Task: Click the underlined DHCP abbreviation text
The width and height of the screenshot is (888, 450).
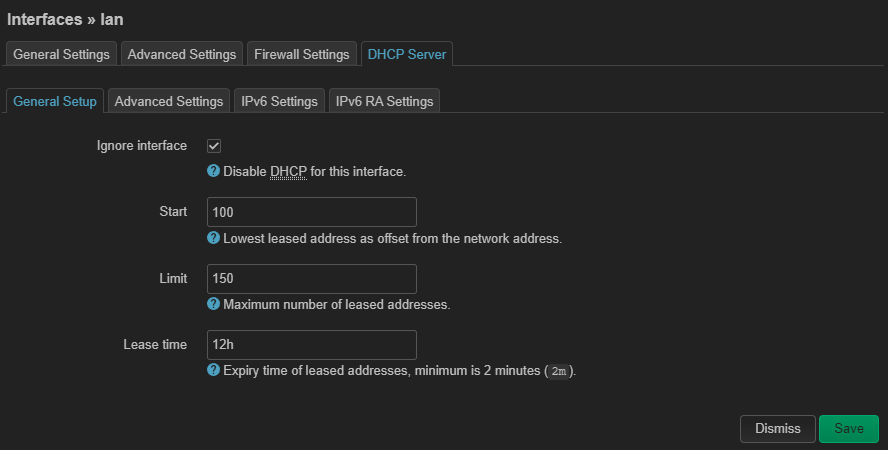Action: [288, 172]
